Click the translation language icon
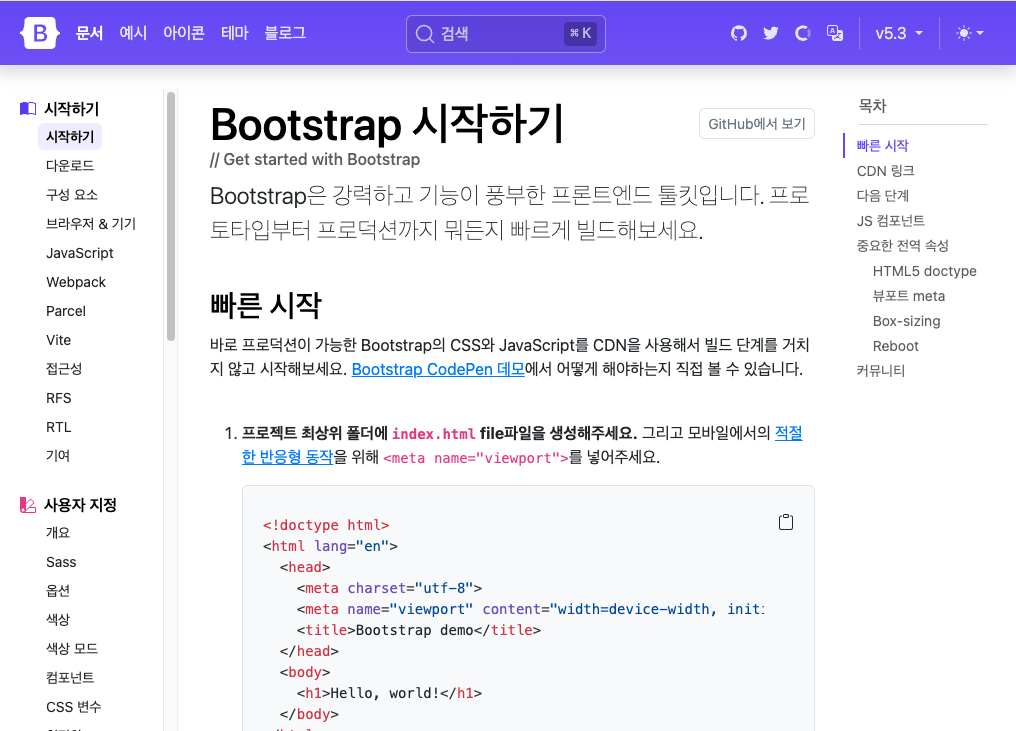Image resolution: width=1016 pixels, height=731 pixels. click(835, 33)
